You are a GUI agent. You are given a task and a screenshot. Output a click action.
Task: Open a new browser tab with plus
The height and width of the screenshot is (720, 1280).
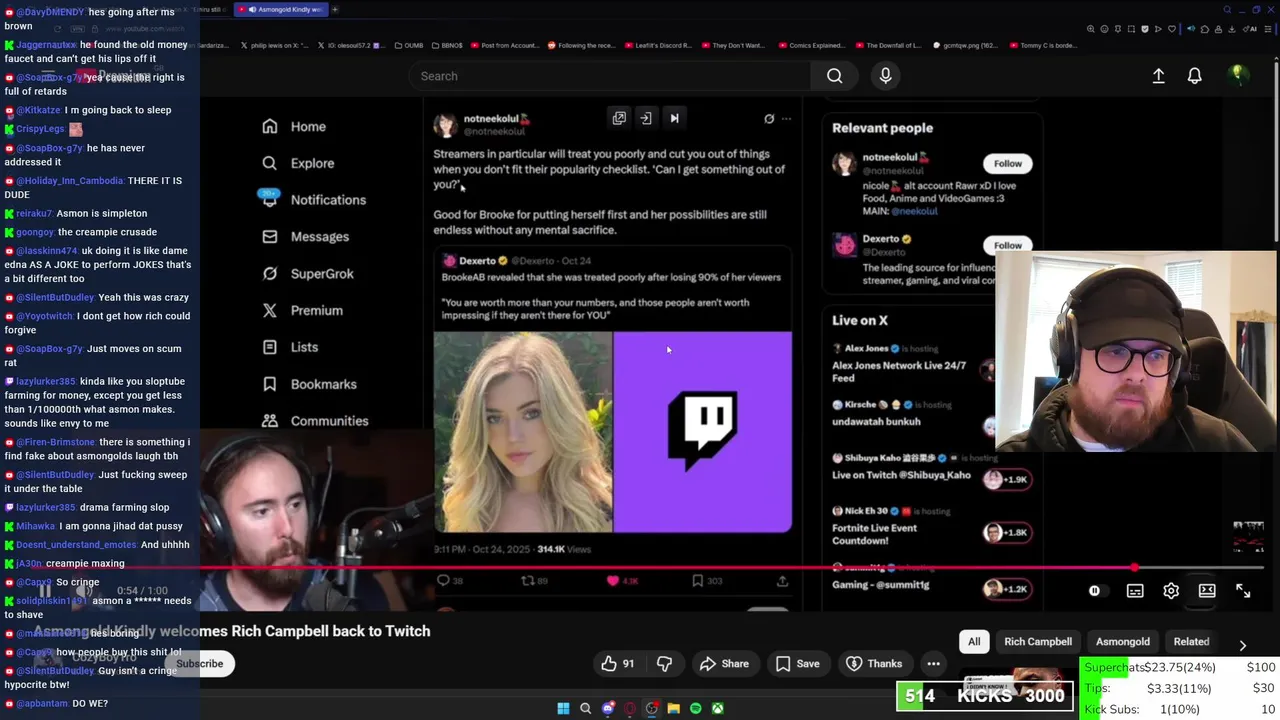(335, 9)
